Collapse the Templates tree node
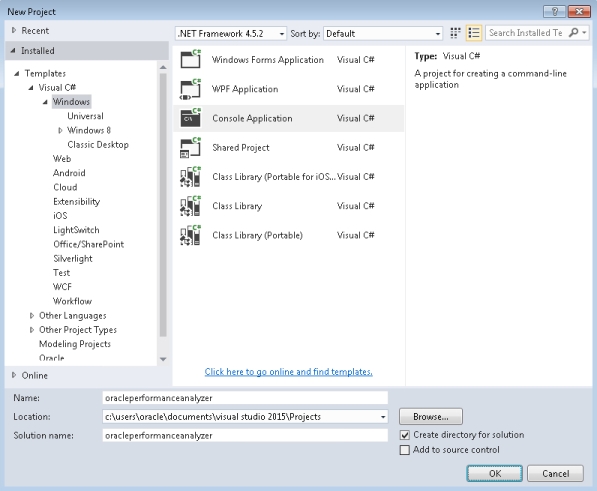This screenshot has width=597, height=491. pyautogui.click(x=16, y=73)
